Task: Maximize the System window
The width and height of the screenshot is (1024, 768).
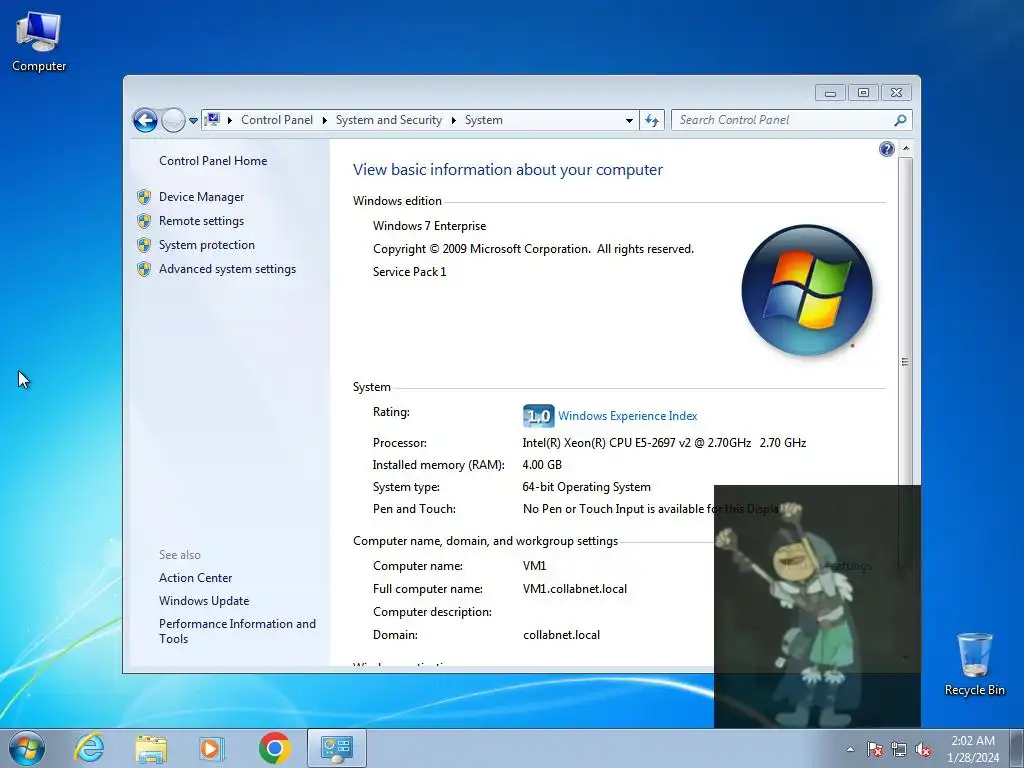Action: (863, 93)
